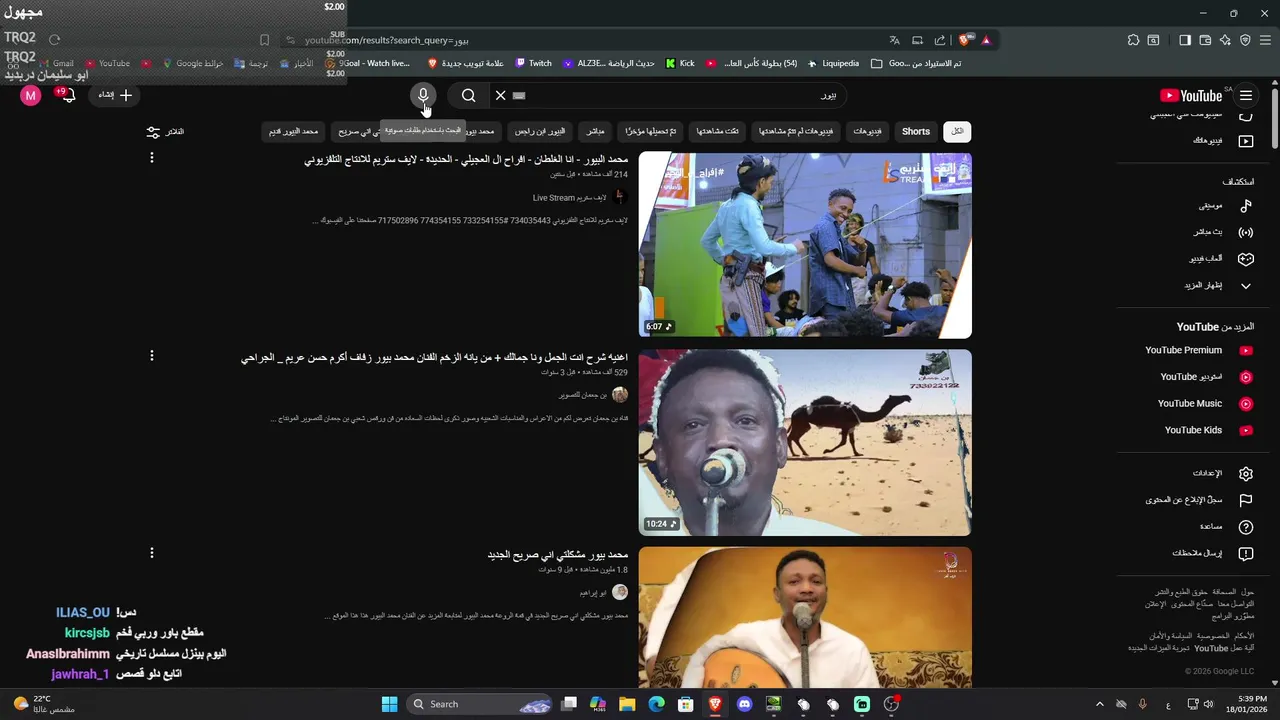Click the magnifier search button

click(x=469, y=95)
